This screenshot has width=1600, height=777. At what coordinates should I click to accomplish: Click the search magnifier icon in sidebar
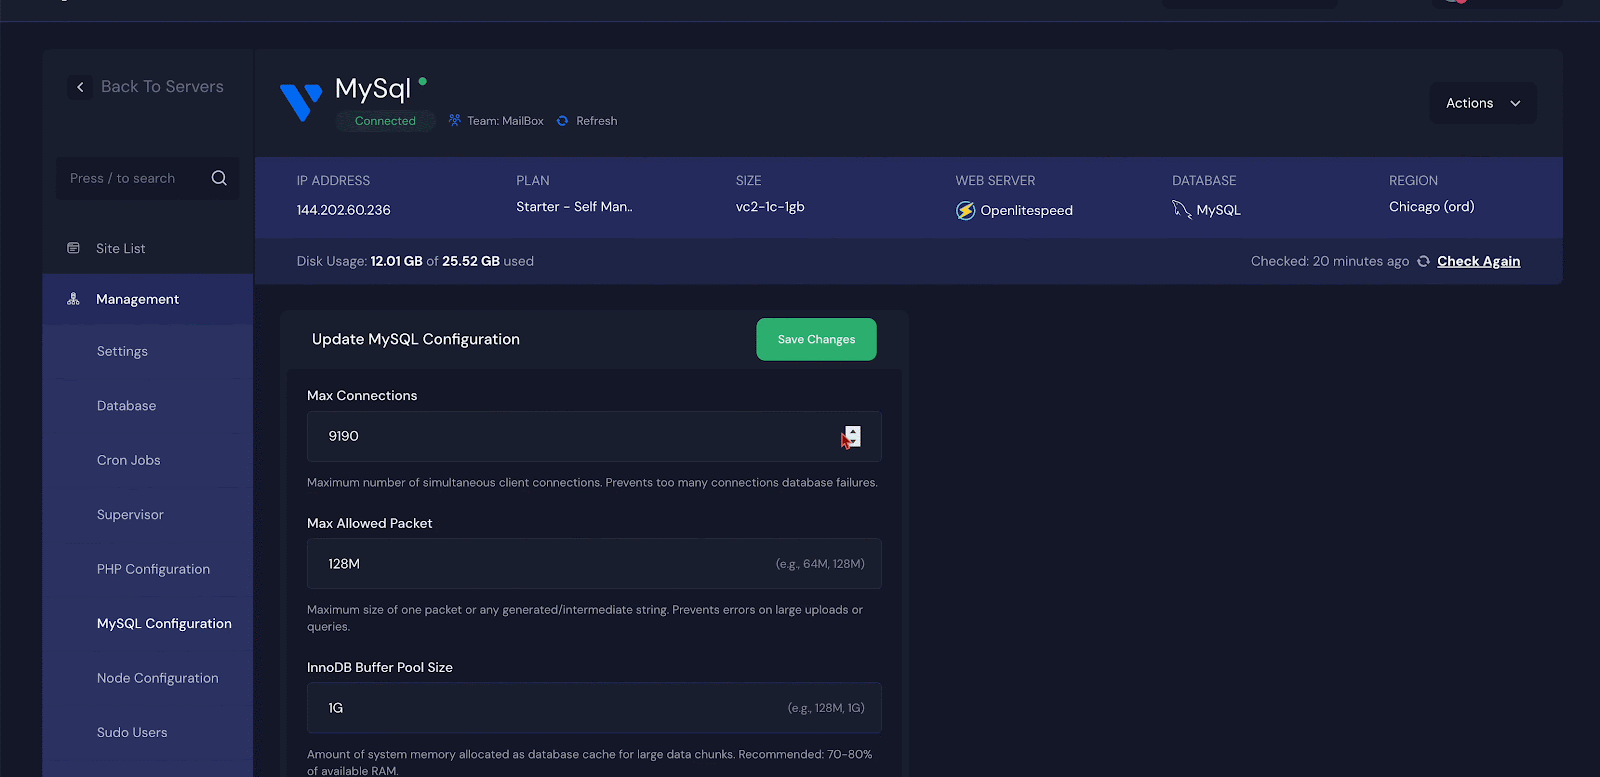[219, 178]
